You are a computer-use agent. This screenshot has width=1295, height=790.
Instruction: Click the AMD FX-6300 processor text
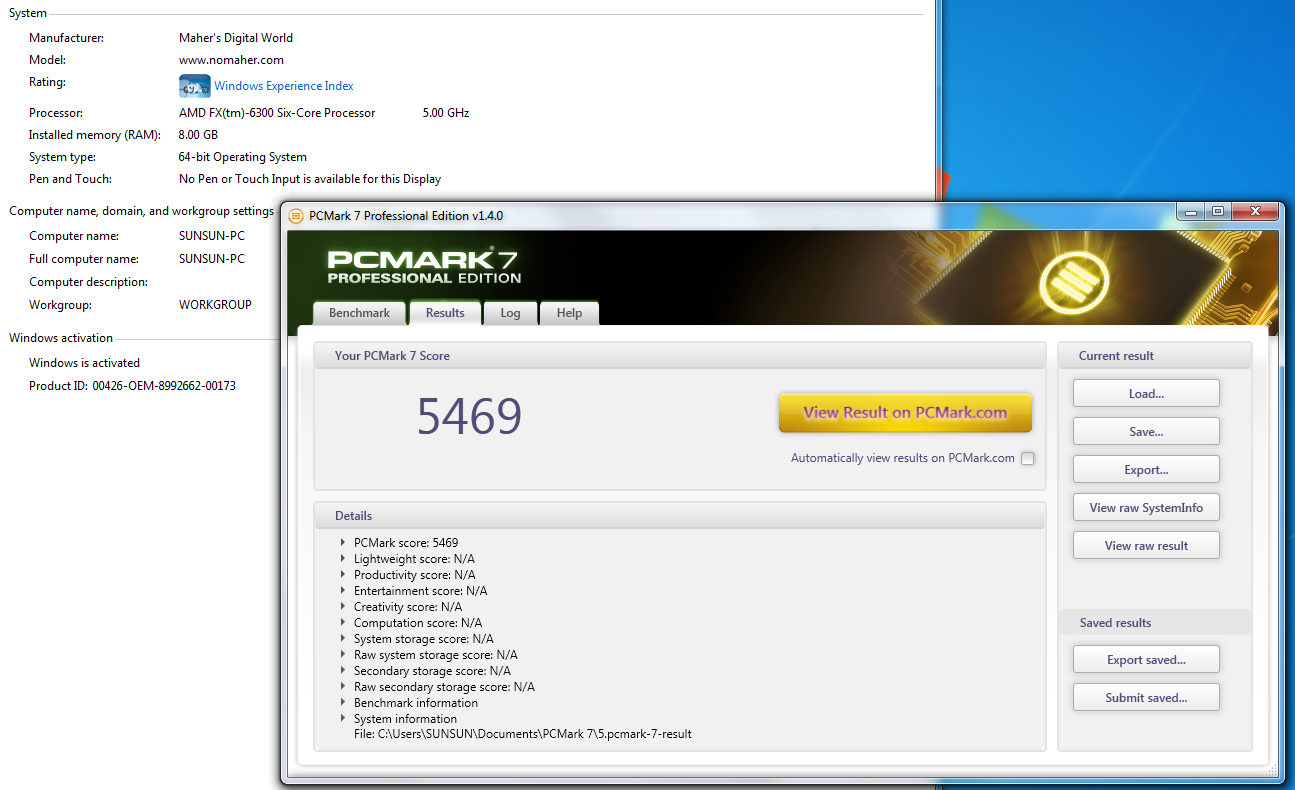point(277,113)
